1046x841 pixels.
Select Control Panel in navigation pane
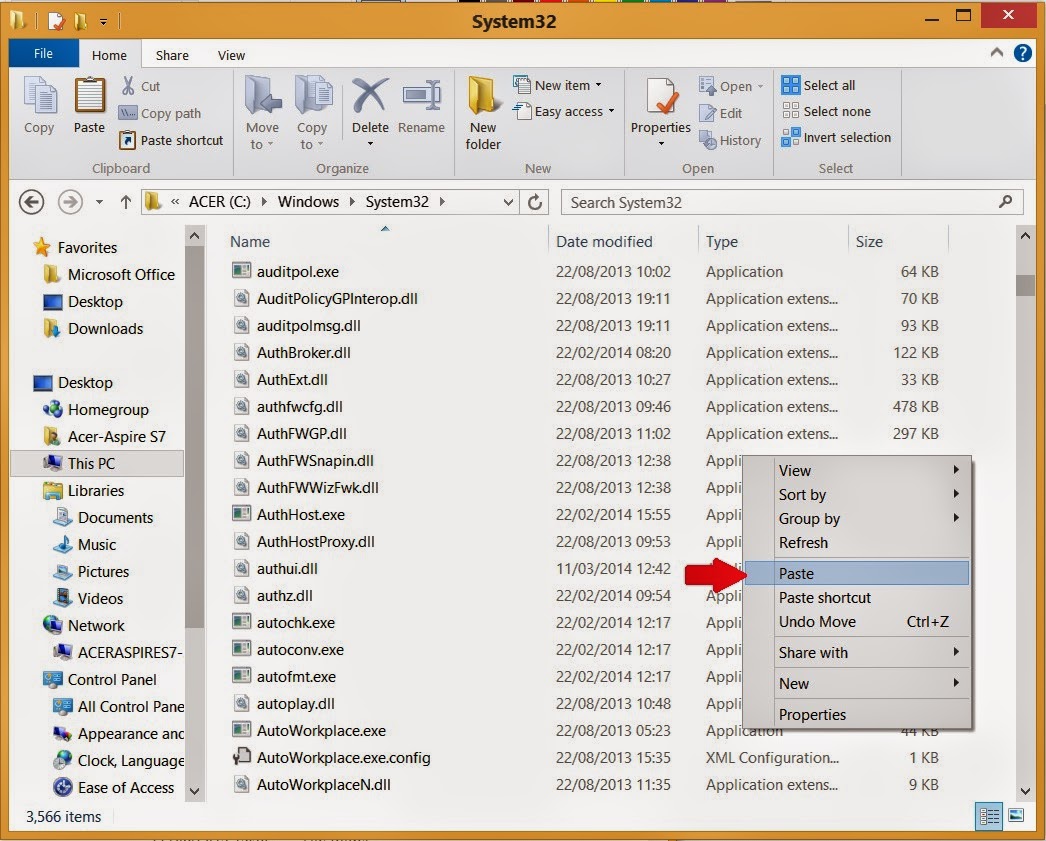[x=100, y=680]
